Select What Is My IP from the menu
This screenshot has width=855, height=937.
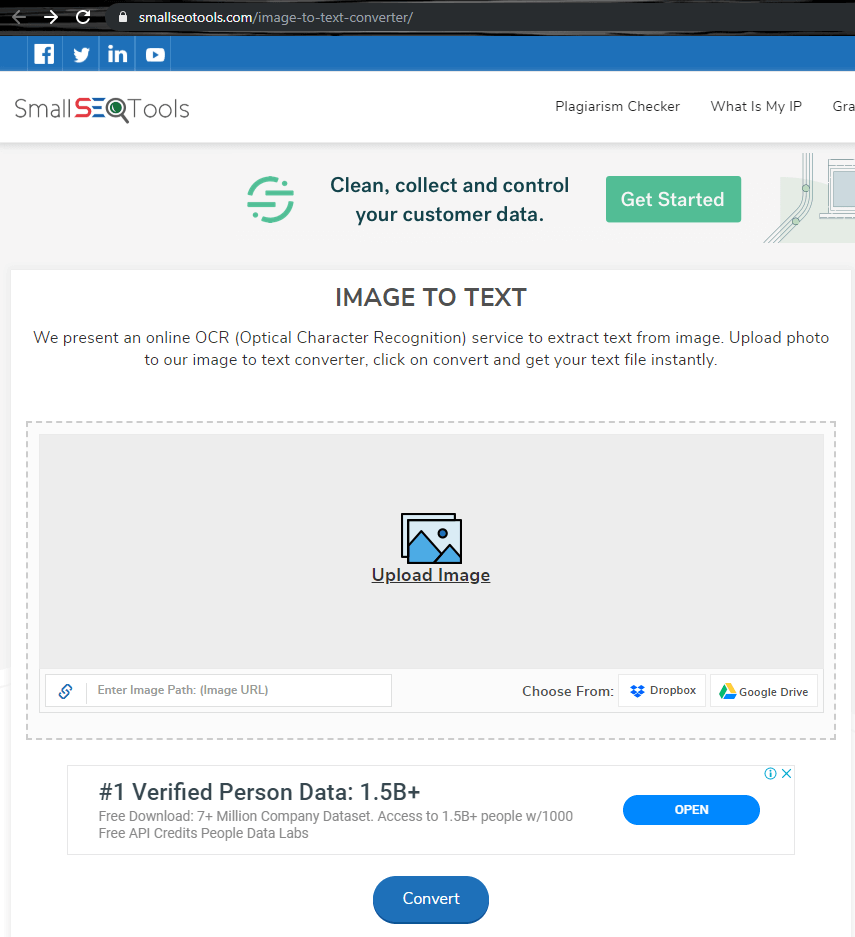pyautogui.click(x=756, y=106)
